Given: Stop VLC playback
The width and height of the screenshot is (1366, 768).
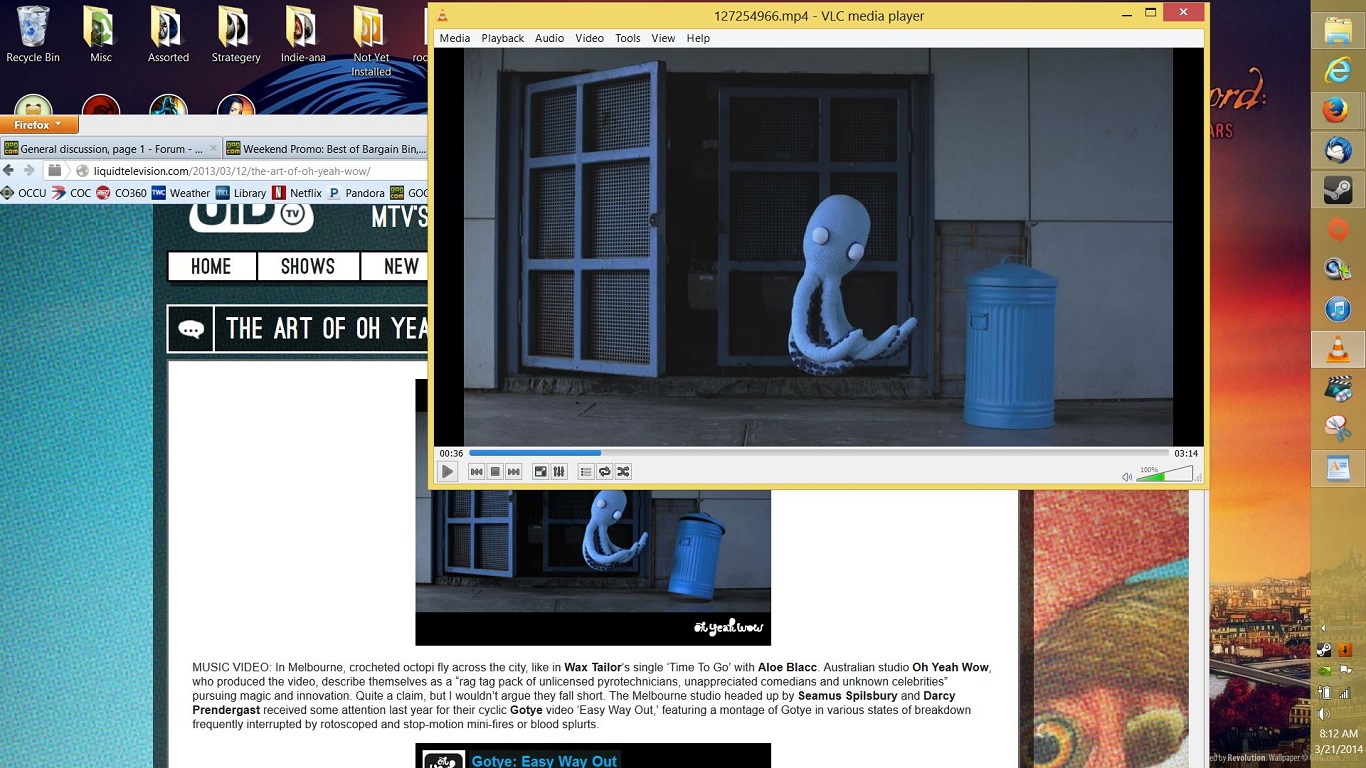Looking at the screenshot, I should [x=495, y=472].
